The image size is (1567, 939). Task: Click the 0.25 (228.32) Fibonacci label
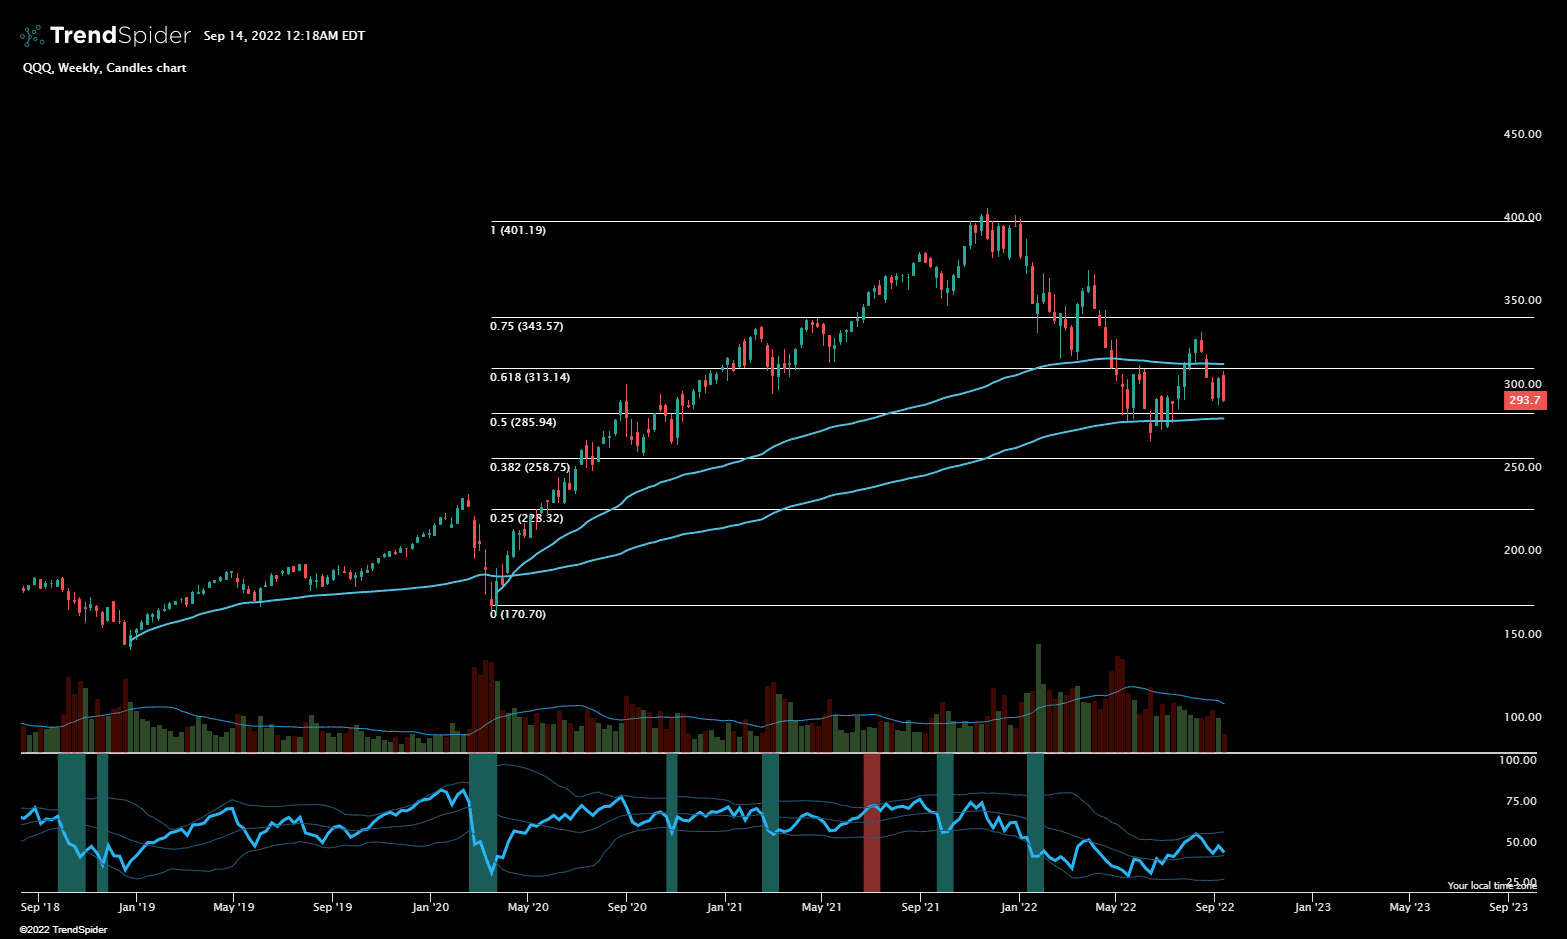pyautogui.click(x=526, y=519)
